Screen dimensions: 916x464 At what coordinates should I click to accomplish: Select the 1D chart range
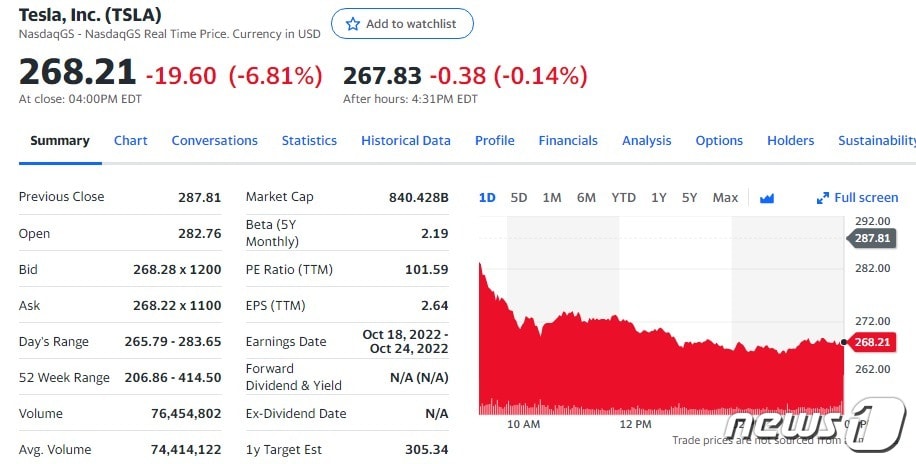coord(487,198)
